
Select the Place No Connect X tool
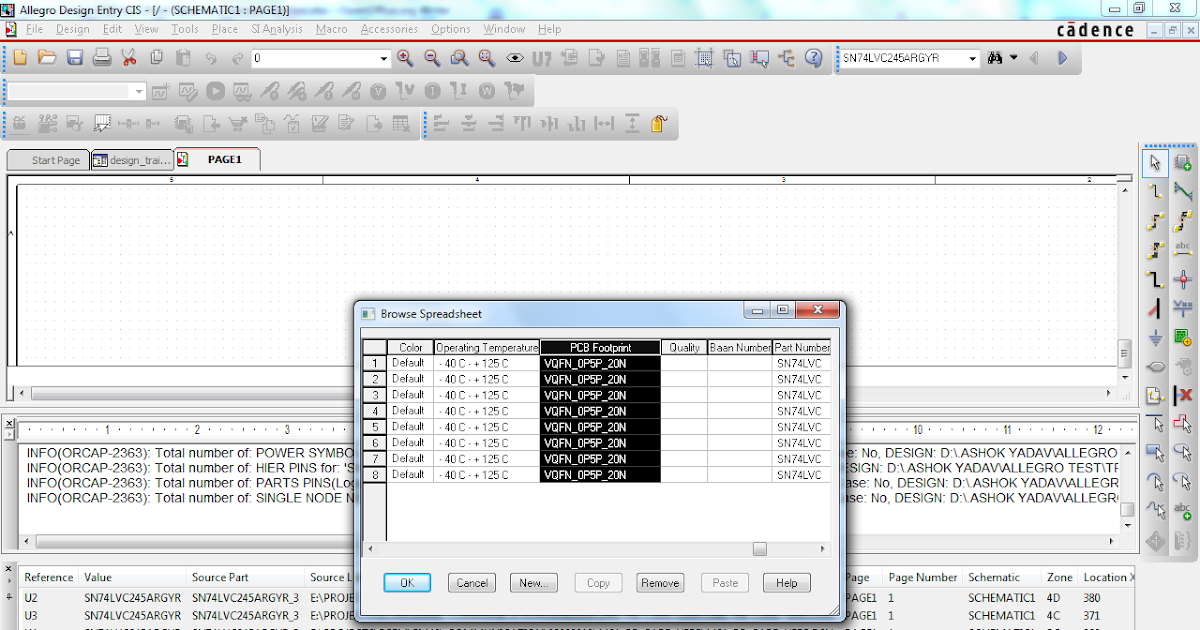pyautogui.click(x=1183, y=395)
